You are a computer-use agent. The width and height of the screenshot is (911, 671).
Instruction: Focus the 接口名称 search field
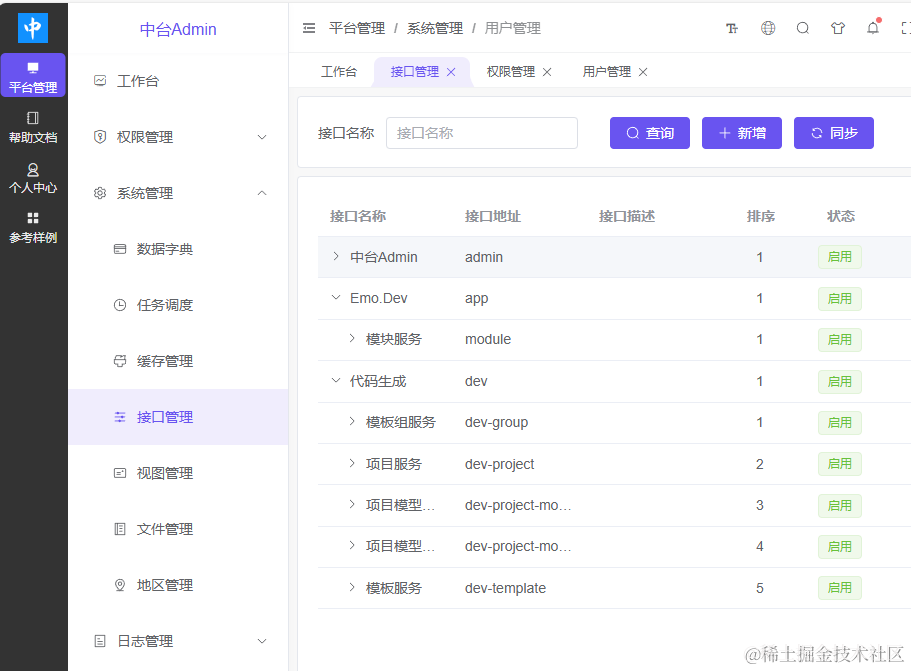pyautogui.click(x=482, y=133)
